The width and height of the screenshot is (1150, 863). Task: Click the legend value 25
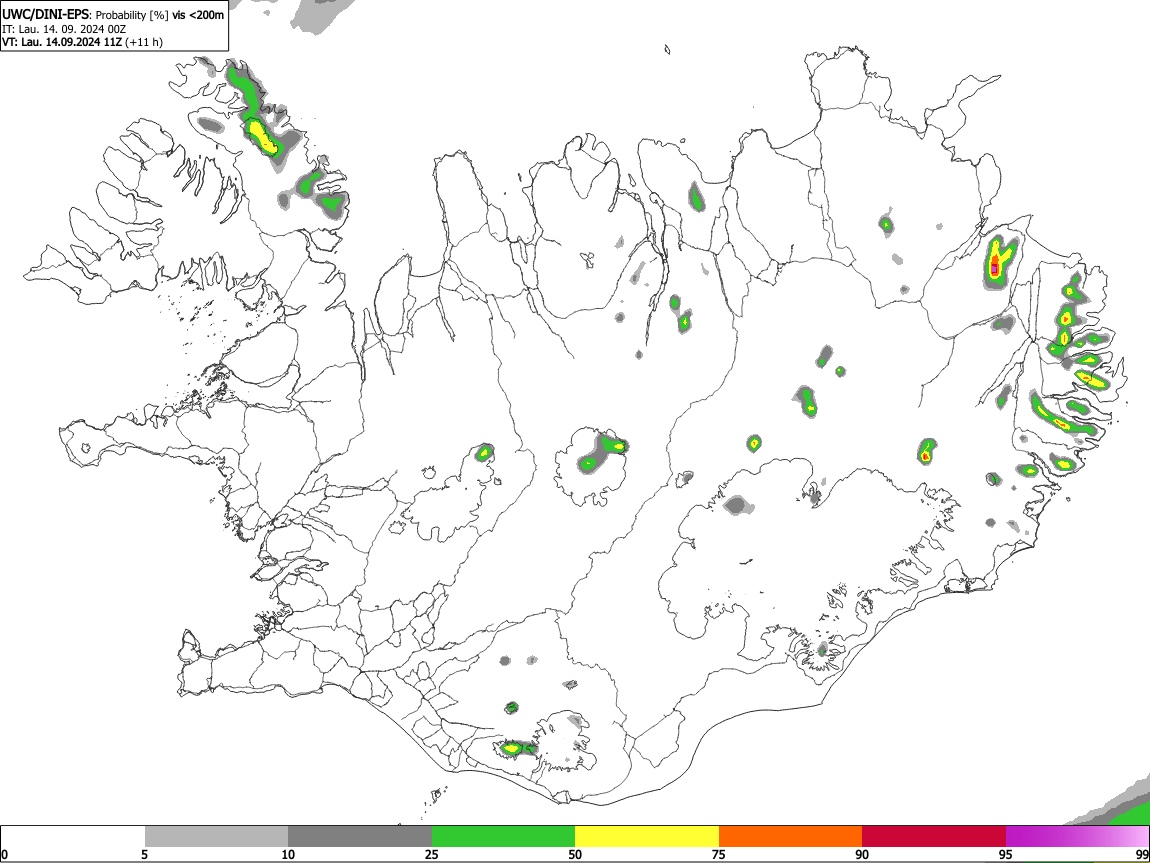[432, 854]
